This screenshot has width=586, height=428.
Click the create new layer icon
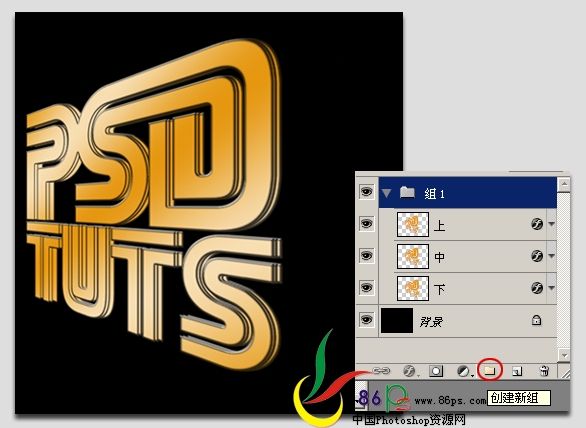517,371
